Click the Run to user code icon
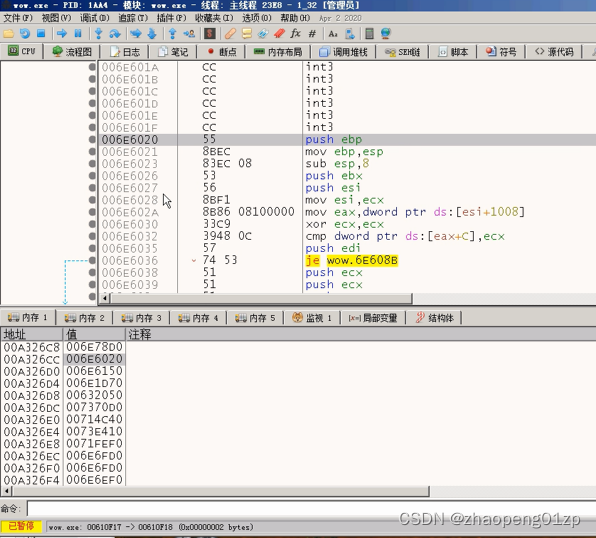 pyautogui.click(x=189, y=33)
